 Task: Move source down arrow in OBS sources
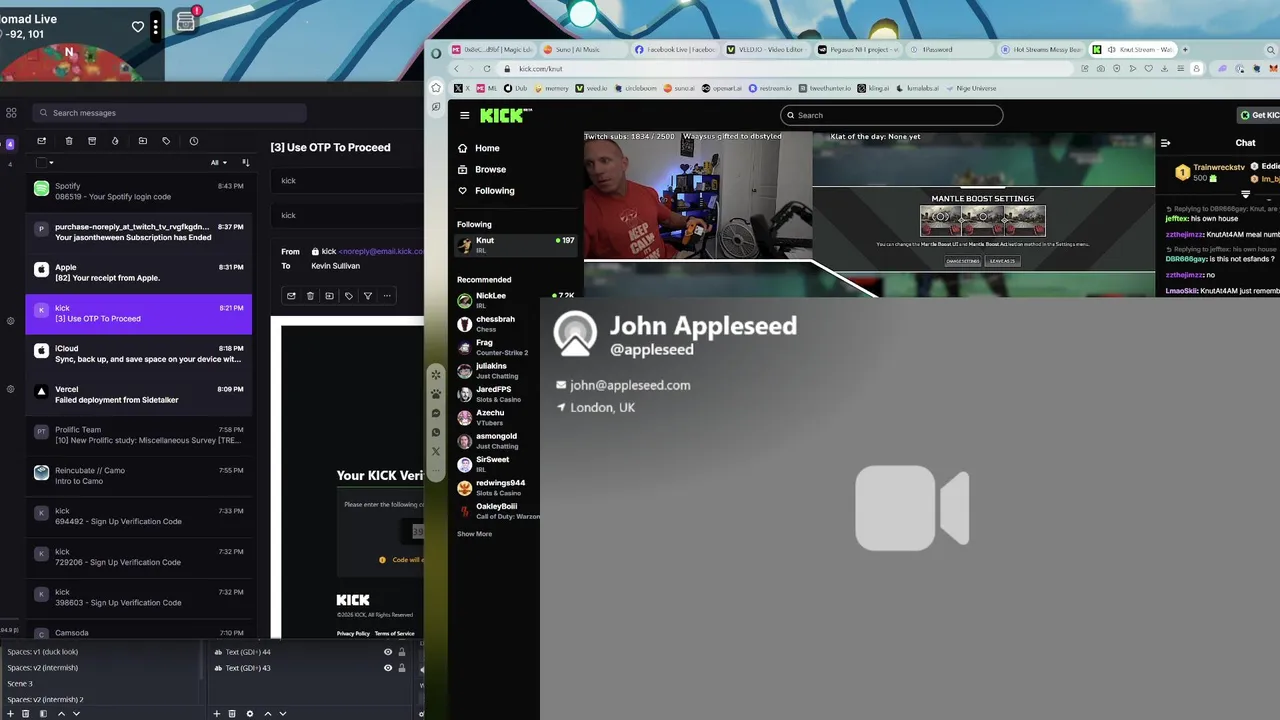[x=283, y=714]
